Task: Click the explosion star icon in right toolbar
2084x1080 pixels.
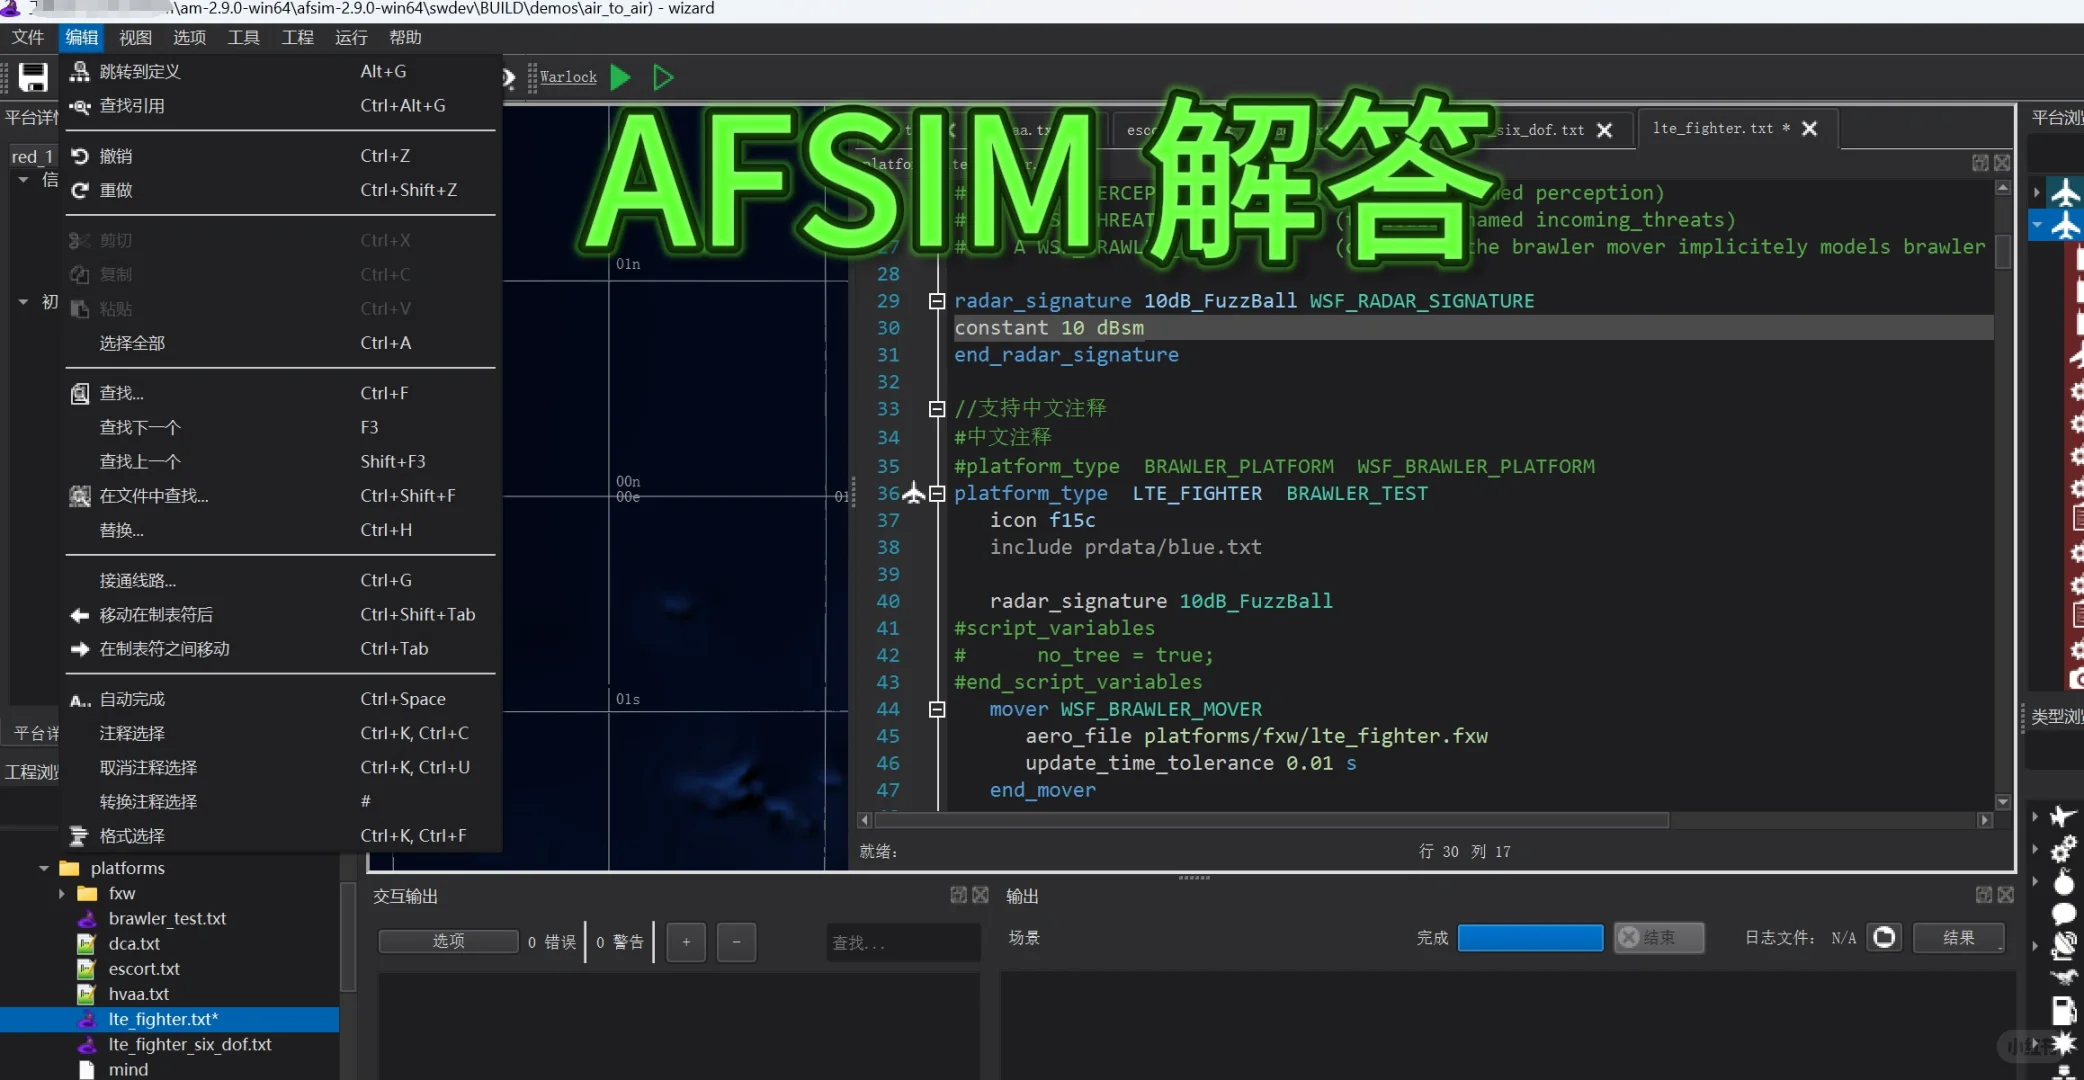Action: point(2064,1040)
